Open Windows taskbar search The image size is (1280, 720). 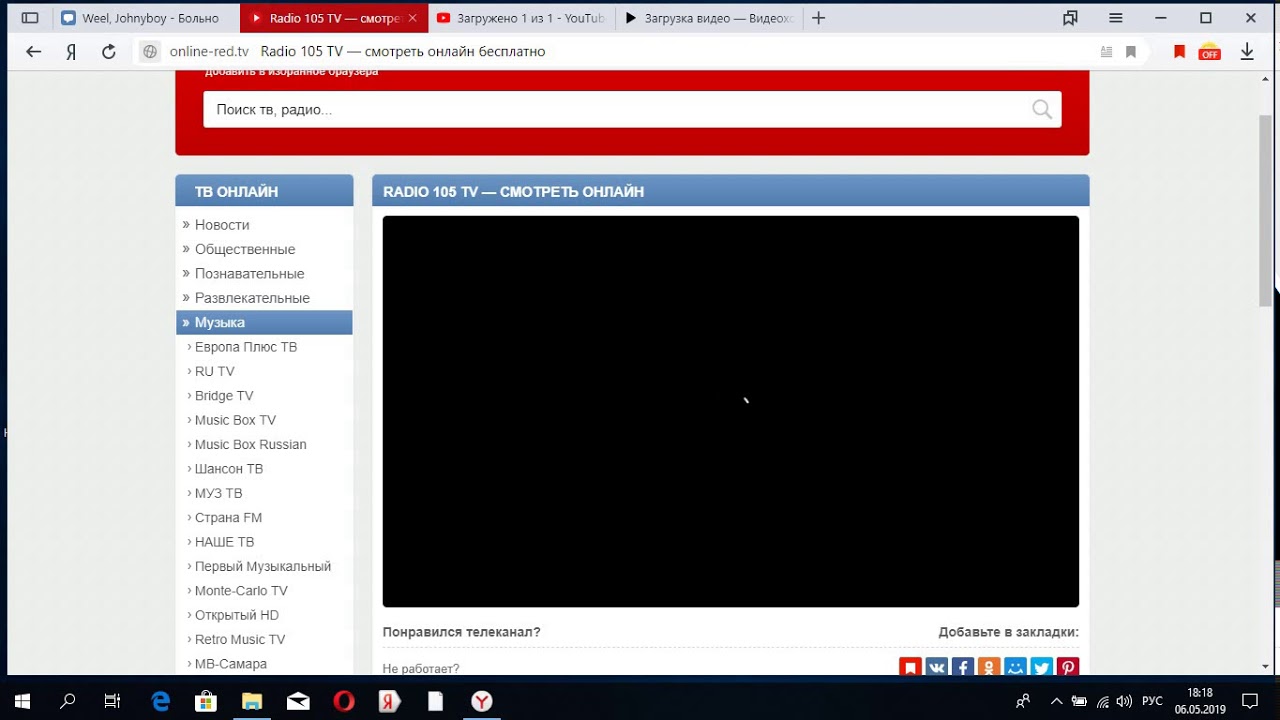[x=67, y=701]
